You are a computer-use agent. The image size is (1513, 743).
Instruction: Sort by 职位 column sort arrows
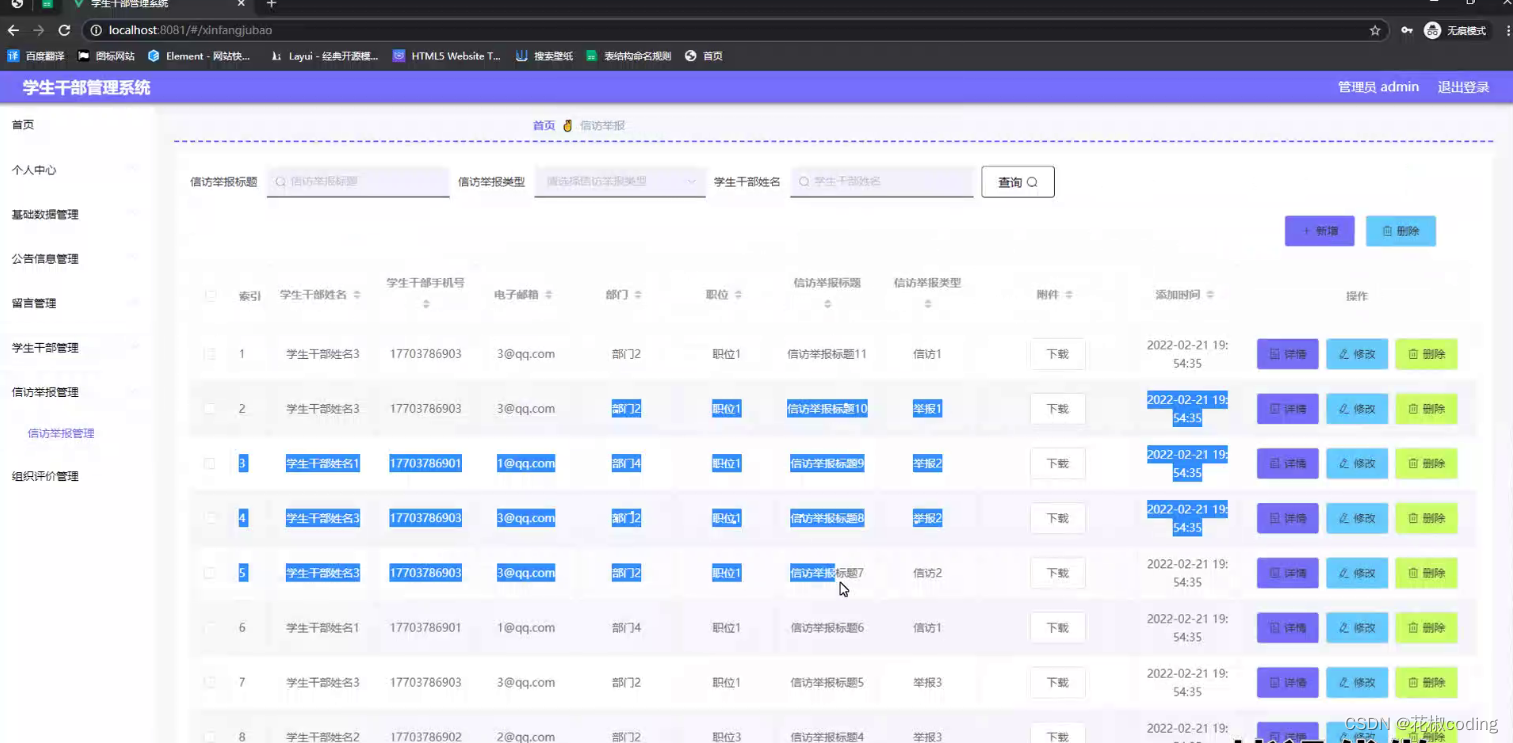(x=738, y=295)
